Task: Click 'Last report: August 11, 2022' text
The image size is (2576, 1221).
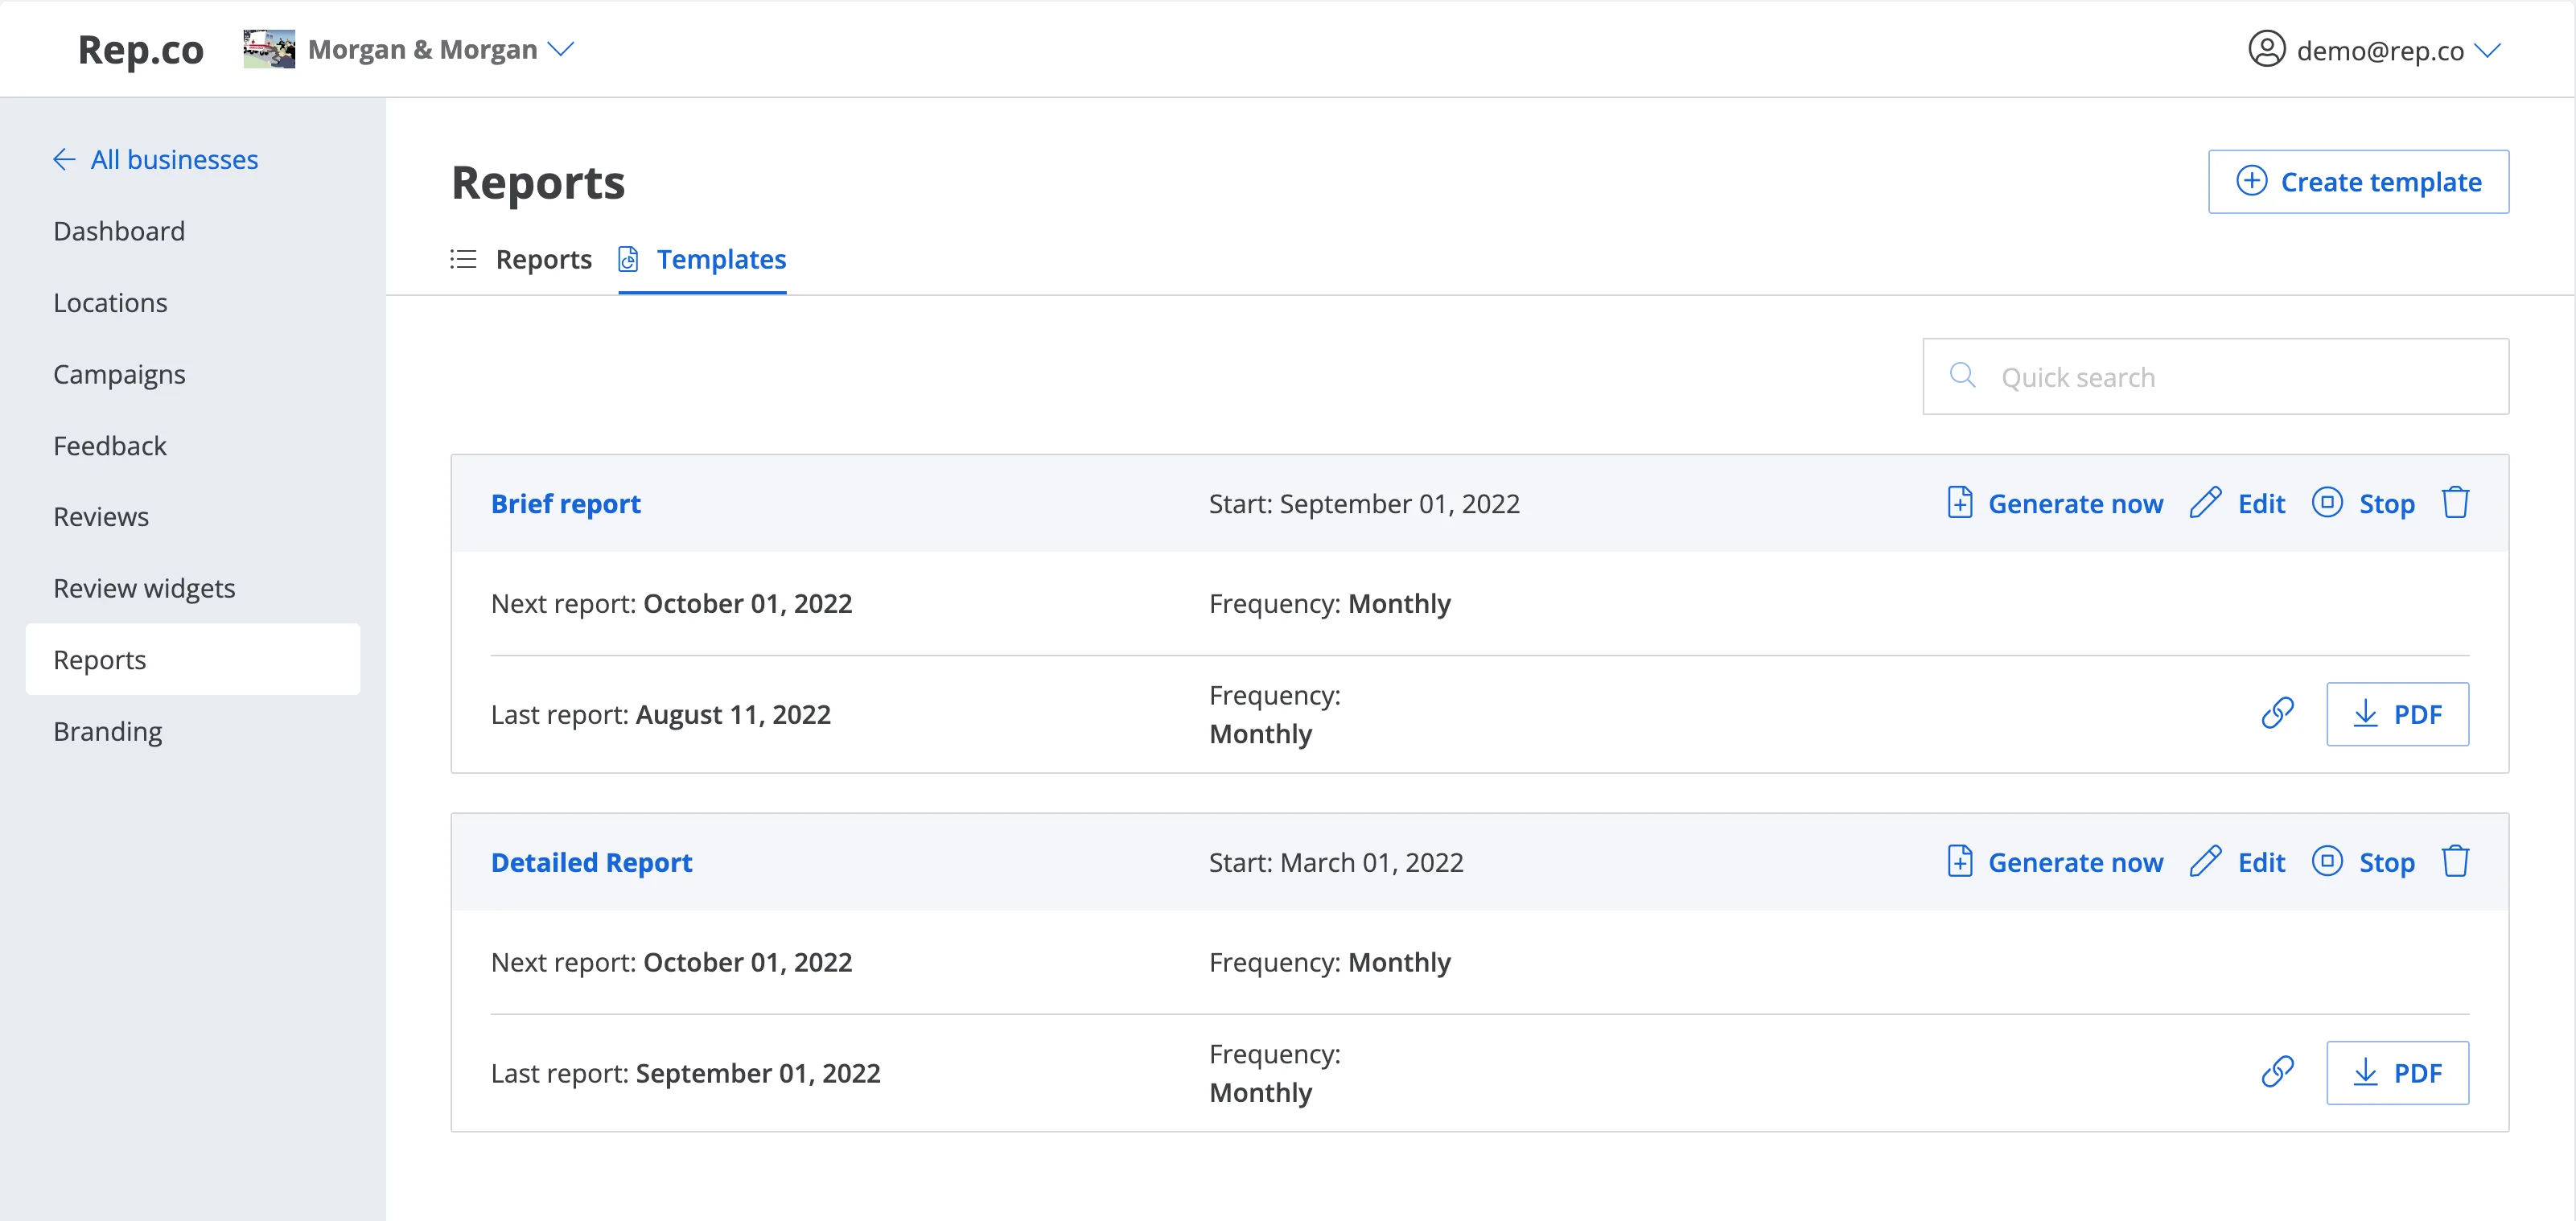Action: point(661,714)
